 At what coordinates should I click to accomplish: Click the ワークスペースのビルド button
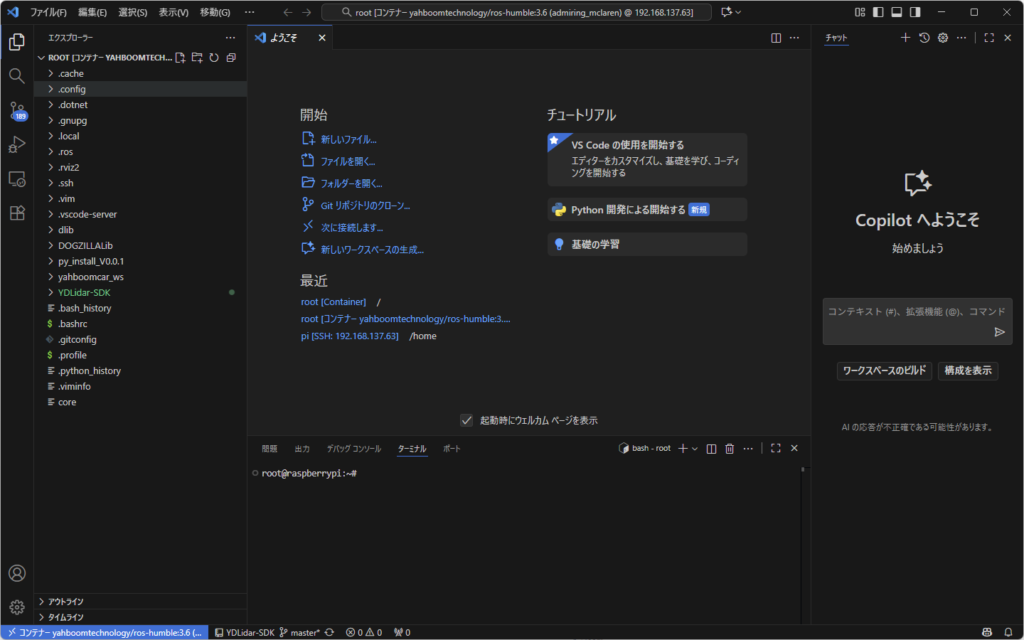884,371
